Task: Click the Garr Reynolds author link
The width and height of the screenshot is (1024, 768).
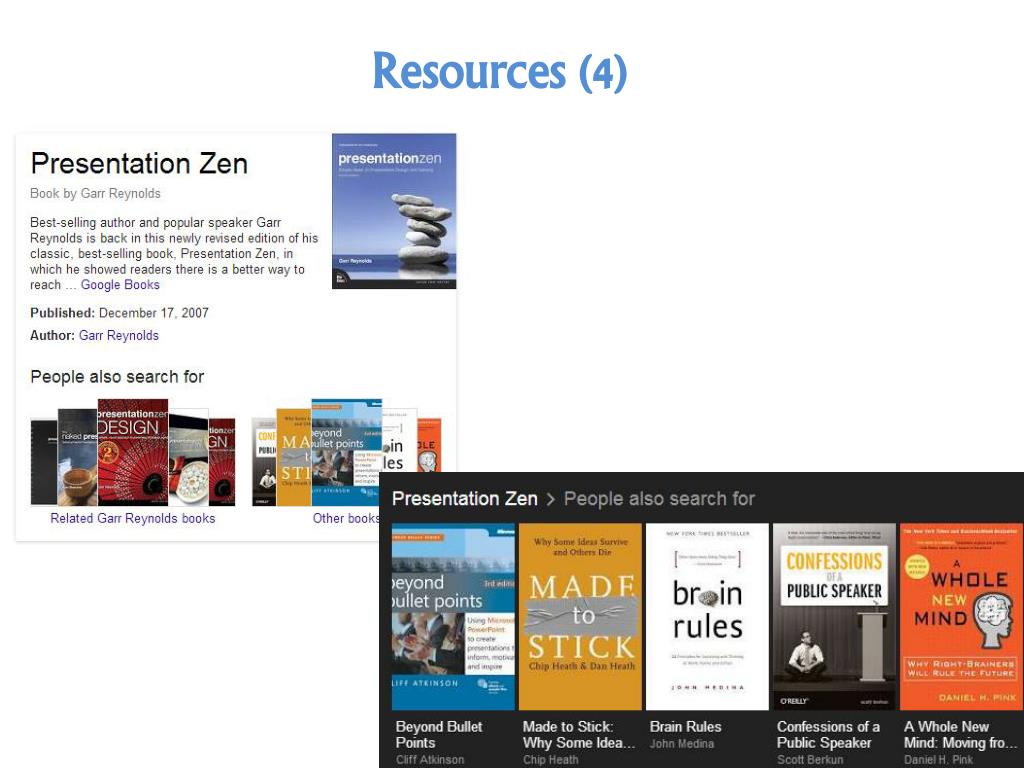Action: (118, 336)
